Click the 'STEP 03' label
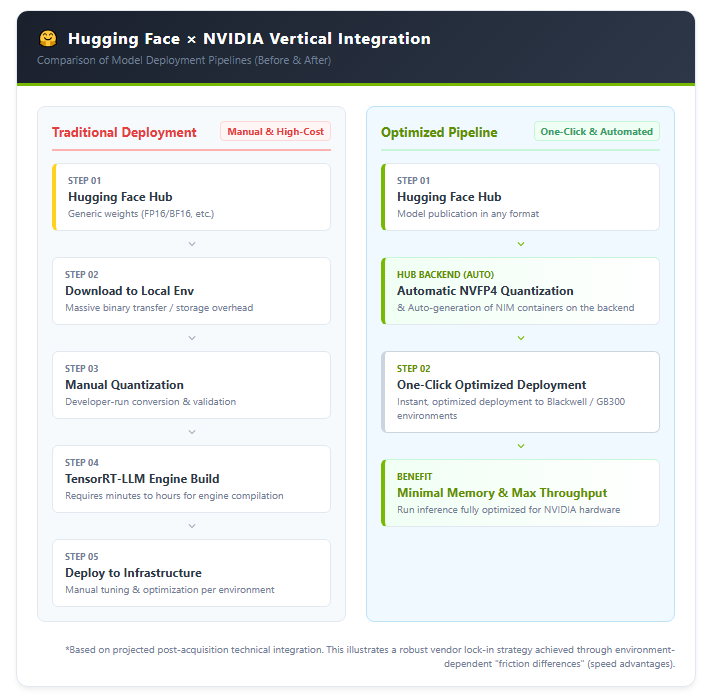 82,369
